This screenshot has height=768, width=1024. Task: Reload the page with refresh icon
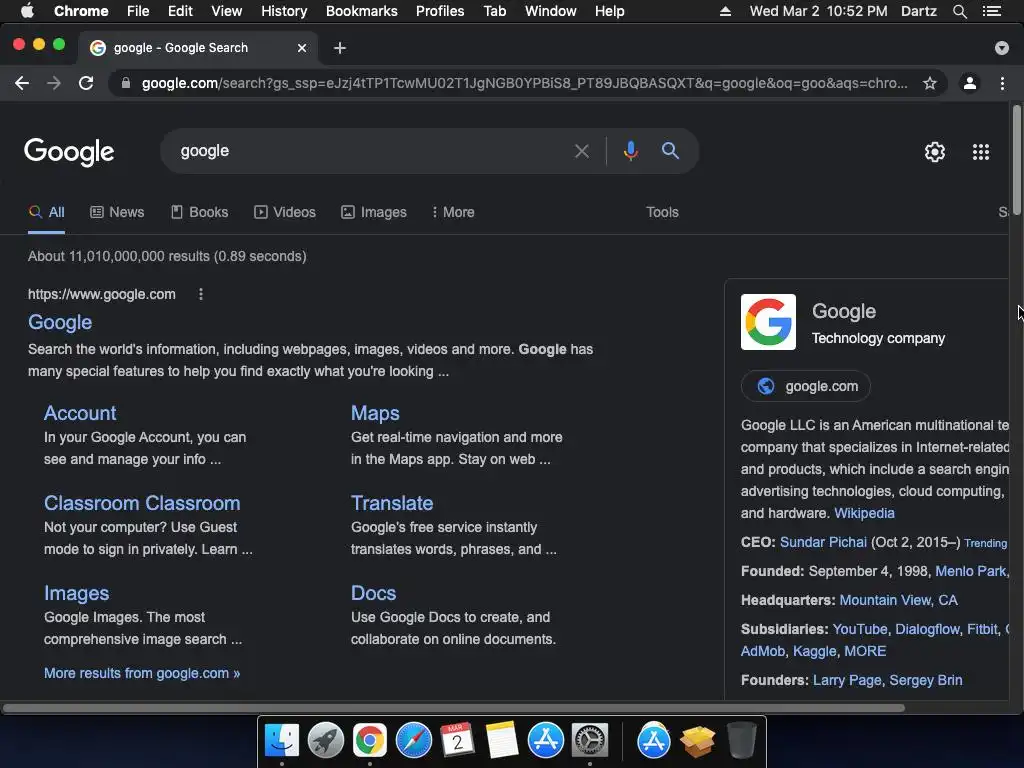86,83
